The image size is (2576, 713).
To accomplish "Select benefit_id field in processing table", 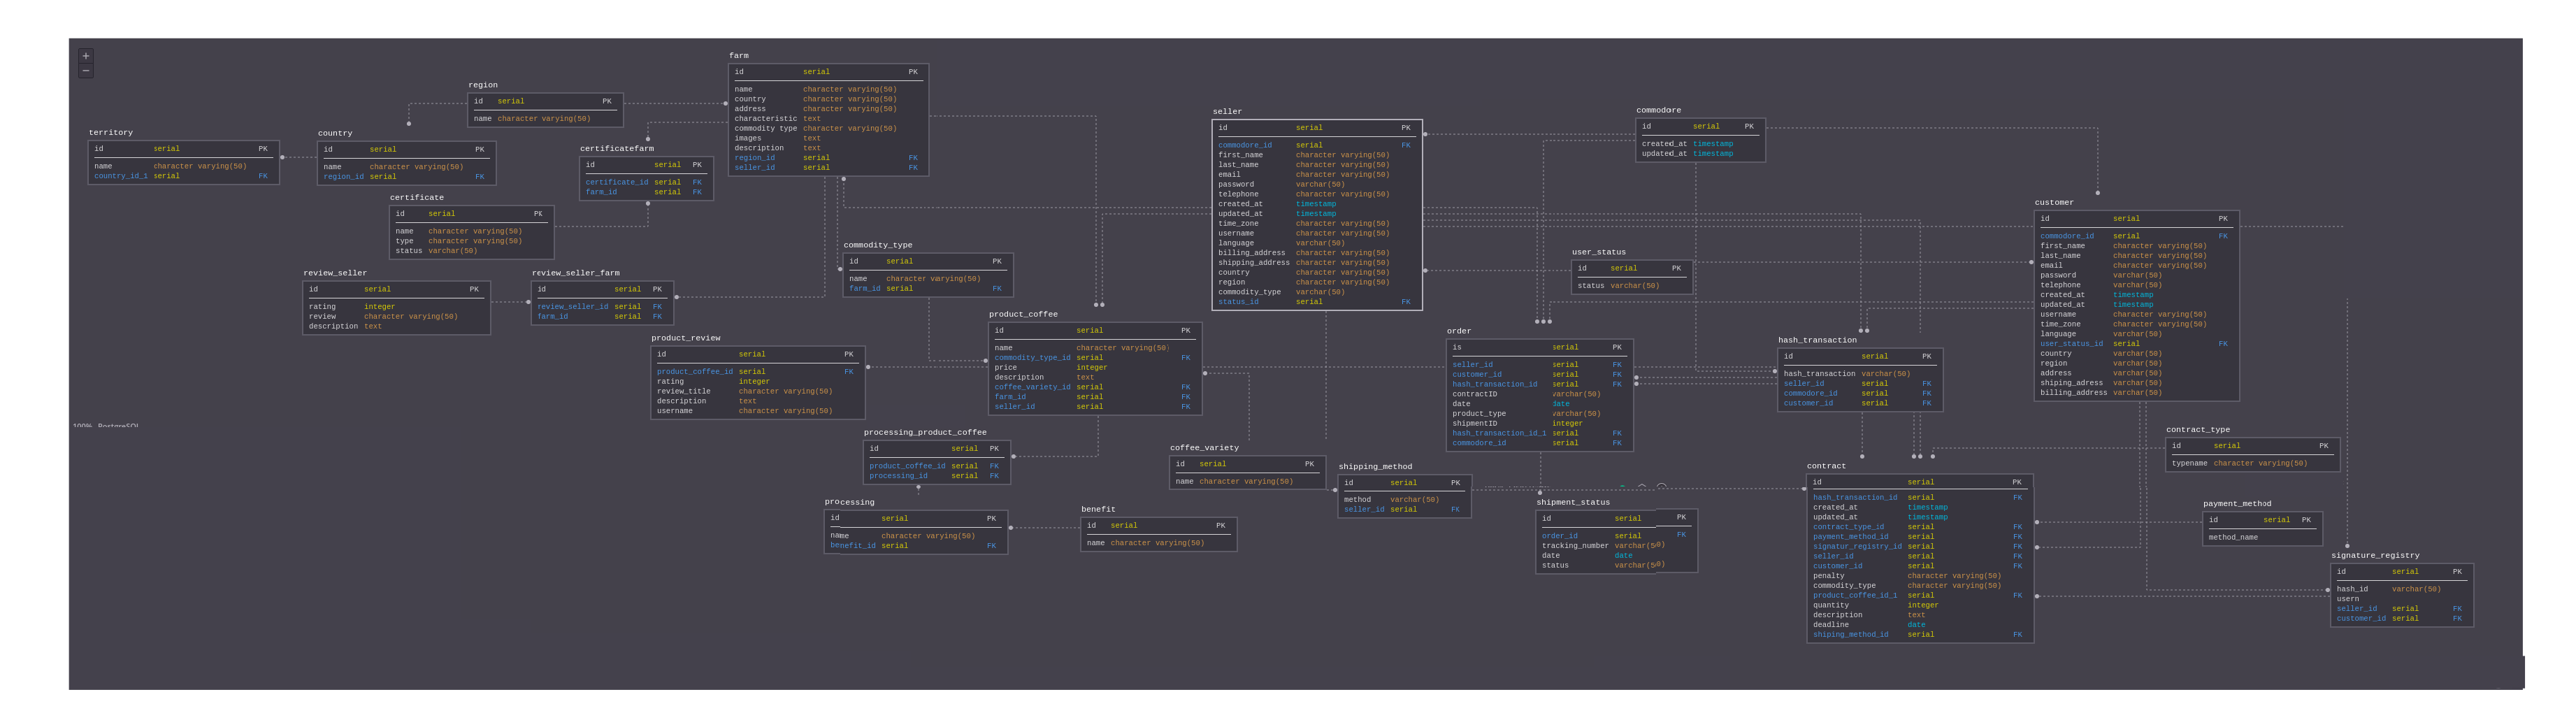I will click(853, 546).
